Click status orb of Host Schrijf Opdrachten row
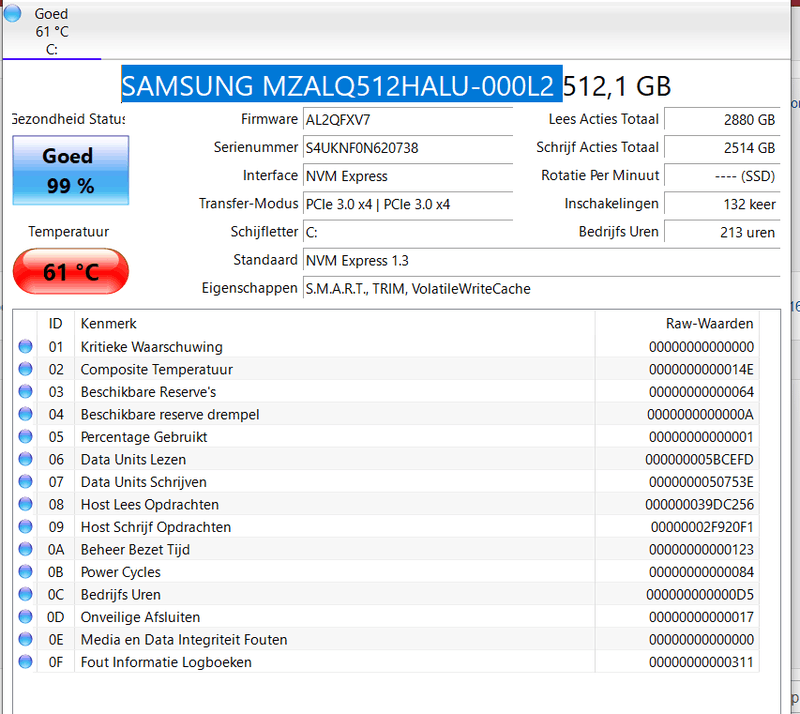Screen dimensions: 800x714 tap(25, 527)
